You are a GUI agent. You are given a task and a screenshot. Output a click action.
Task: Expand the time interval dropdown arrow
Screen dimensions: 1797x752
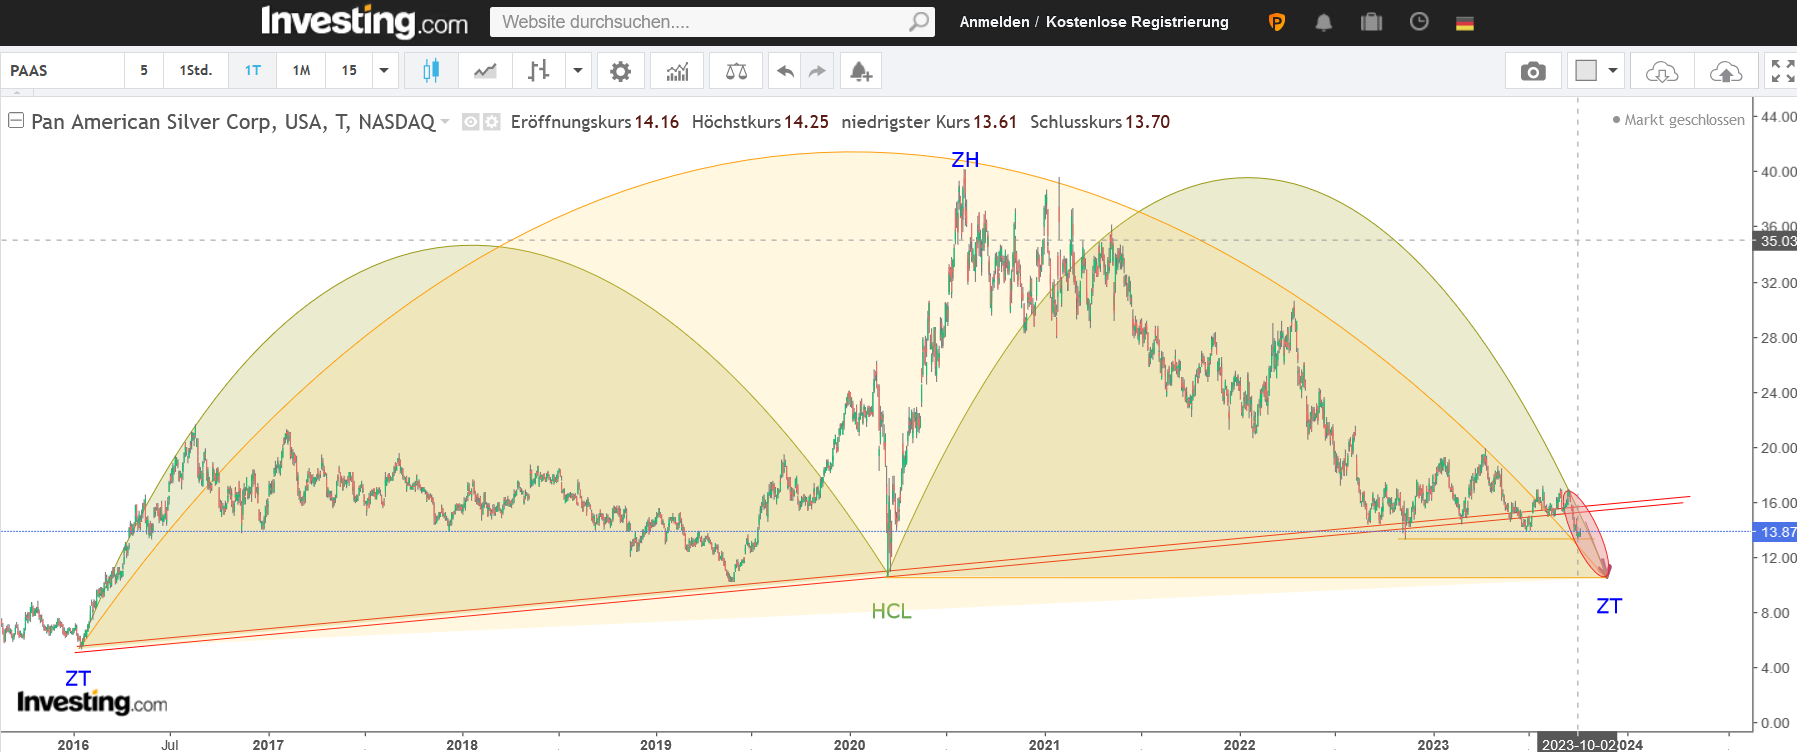pos(384,71)
